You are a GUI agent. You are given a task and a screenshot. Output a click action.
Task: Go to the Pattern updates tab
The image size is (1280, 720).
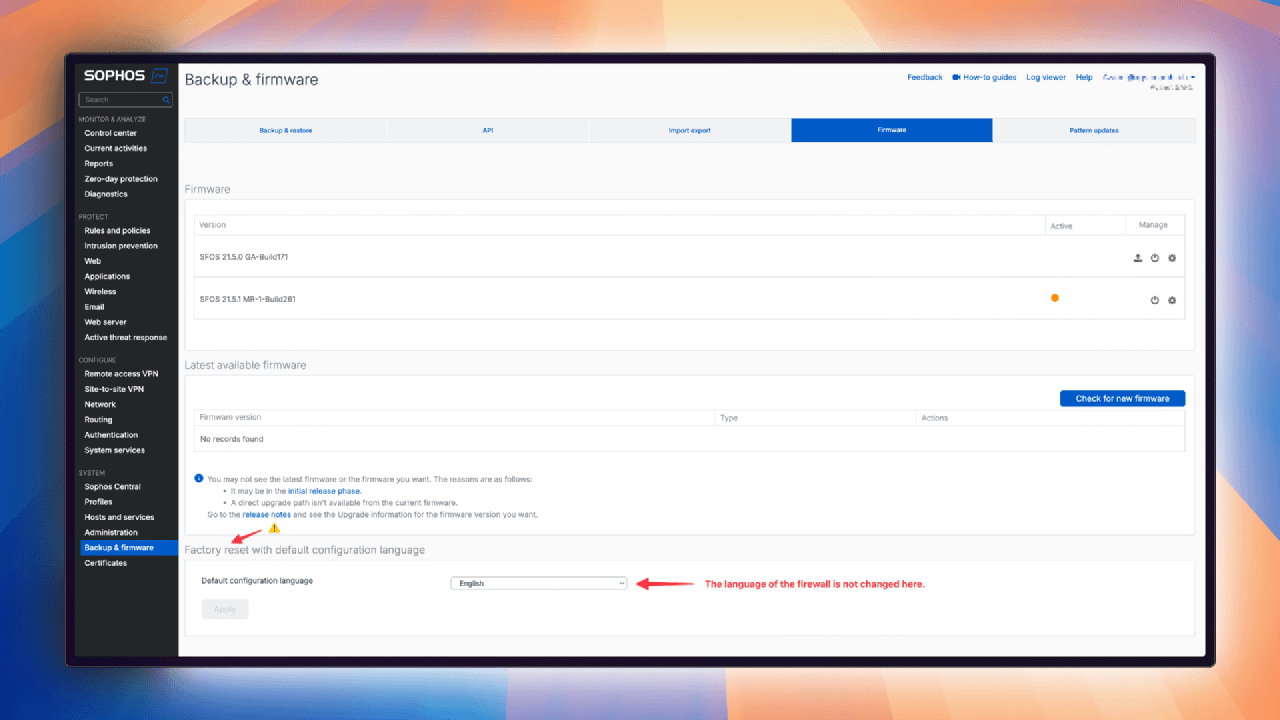(1094, 130)
